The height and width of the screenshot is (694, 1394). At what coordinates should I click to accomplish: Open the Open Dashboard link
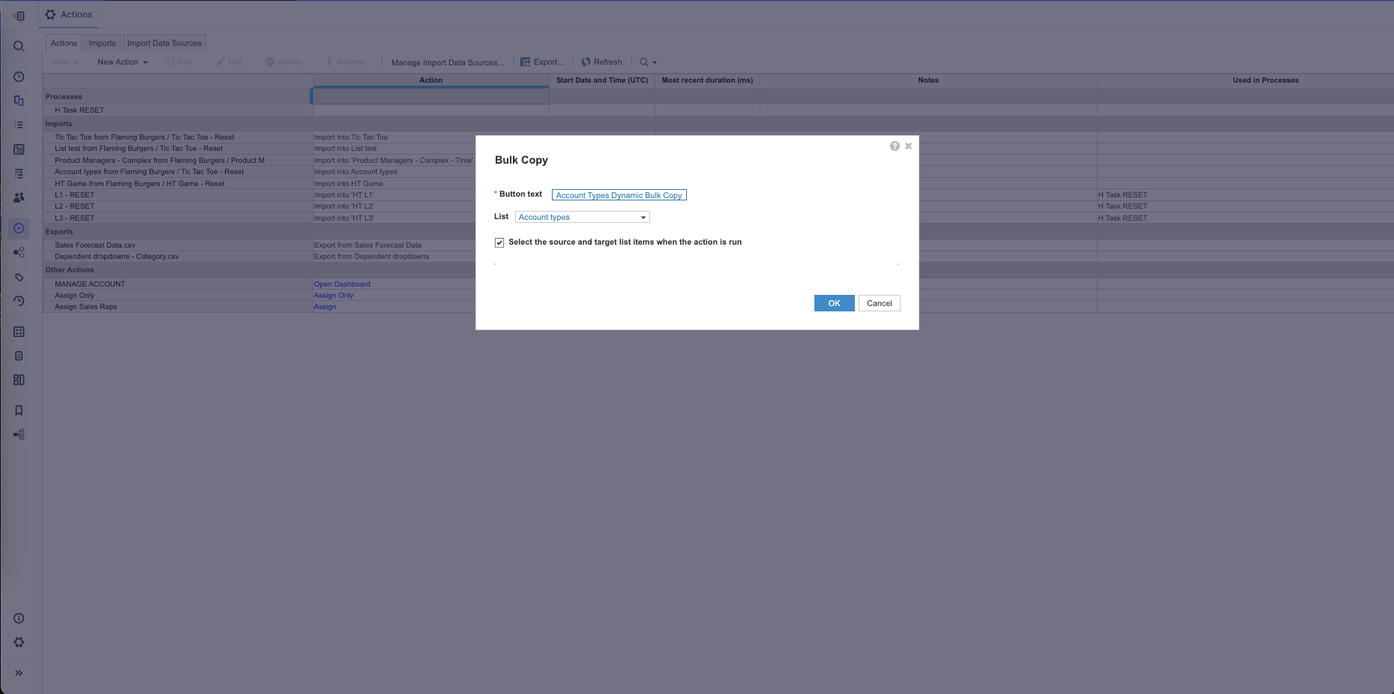pos(342,284)
